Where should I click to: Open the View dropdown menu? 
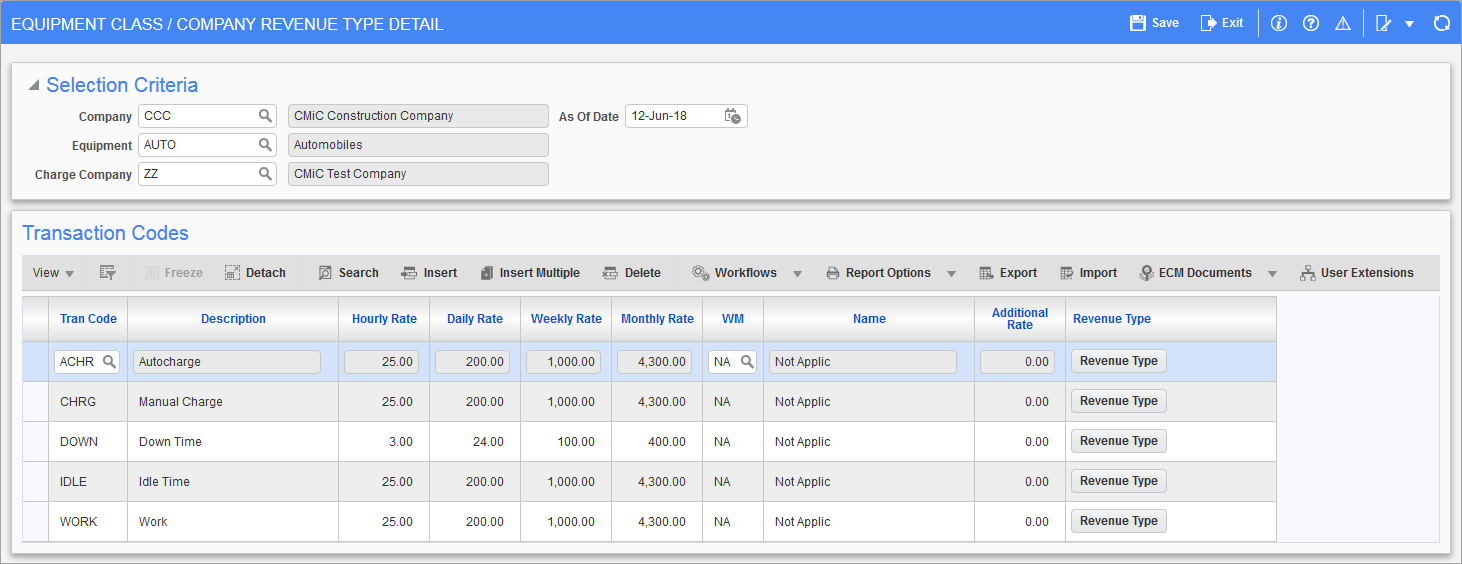point(54,273)
